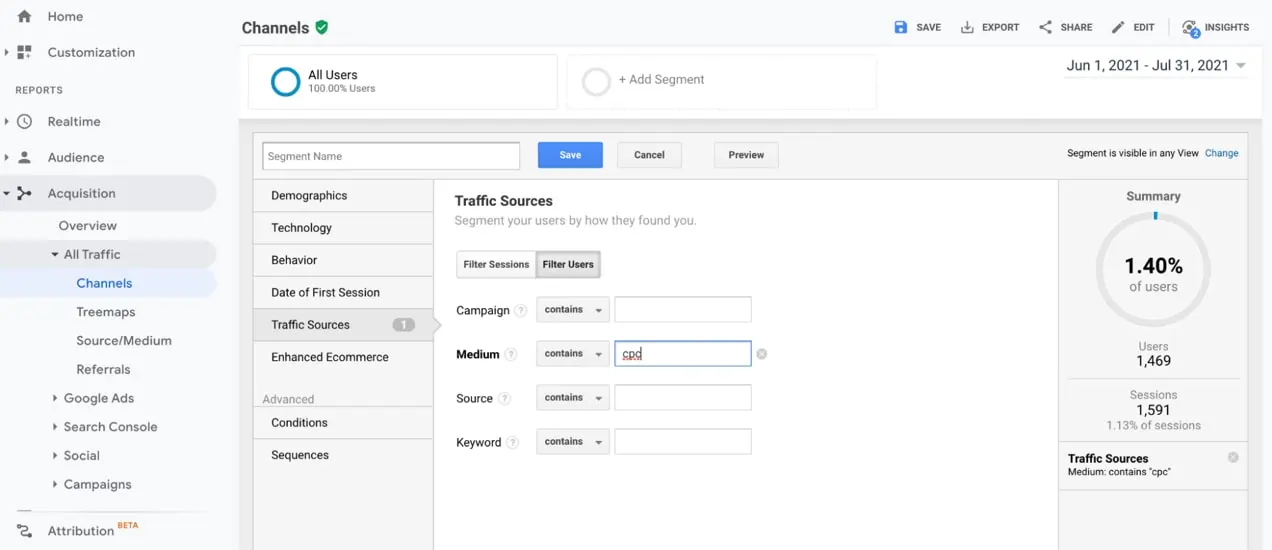The width and height of the screenshot is (1272, 550).
Task: Open Medium contains dropdown
Action: point(573,354)
